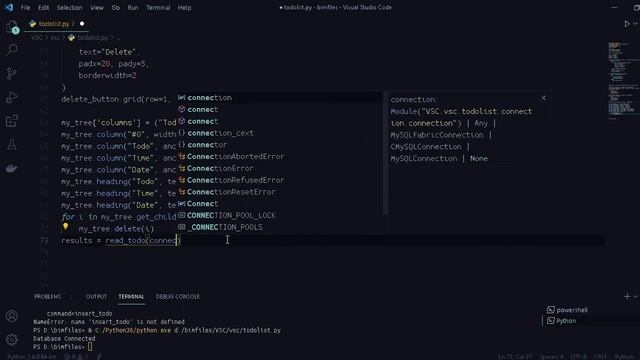640x360 pixels.
Task: Open the Accounts menu icon
Action: [x=12, y=316]
